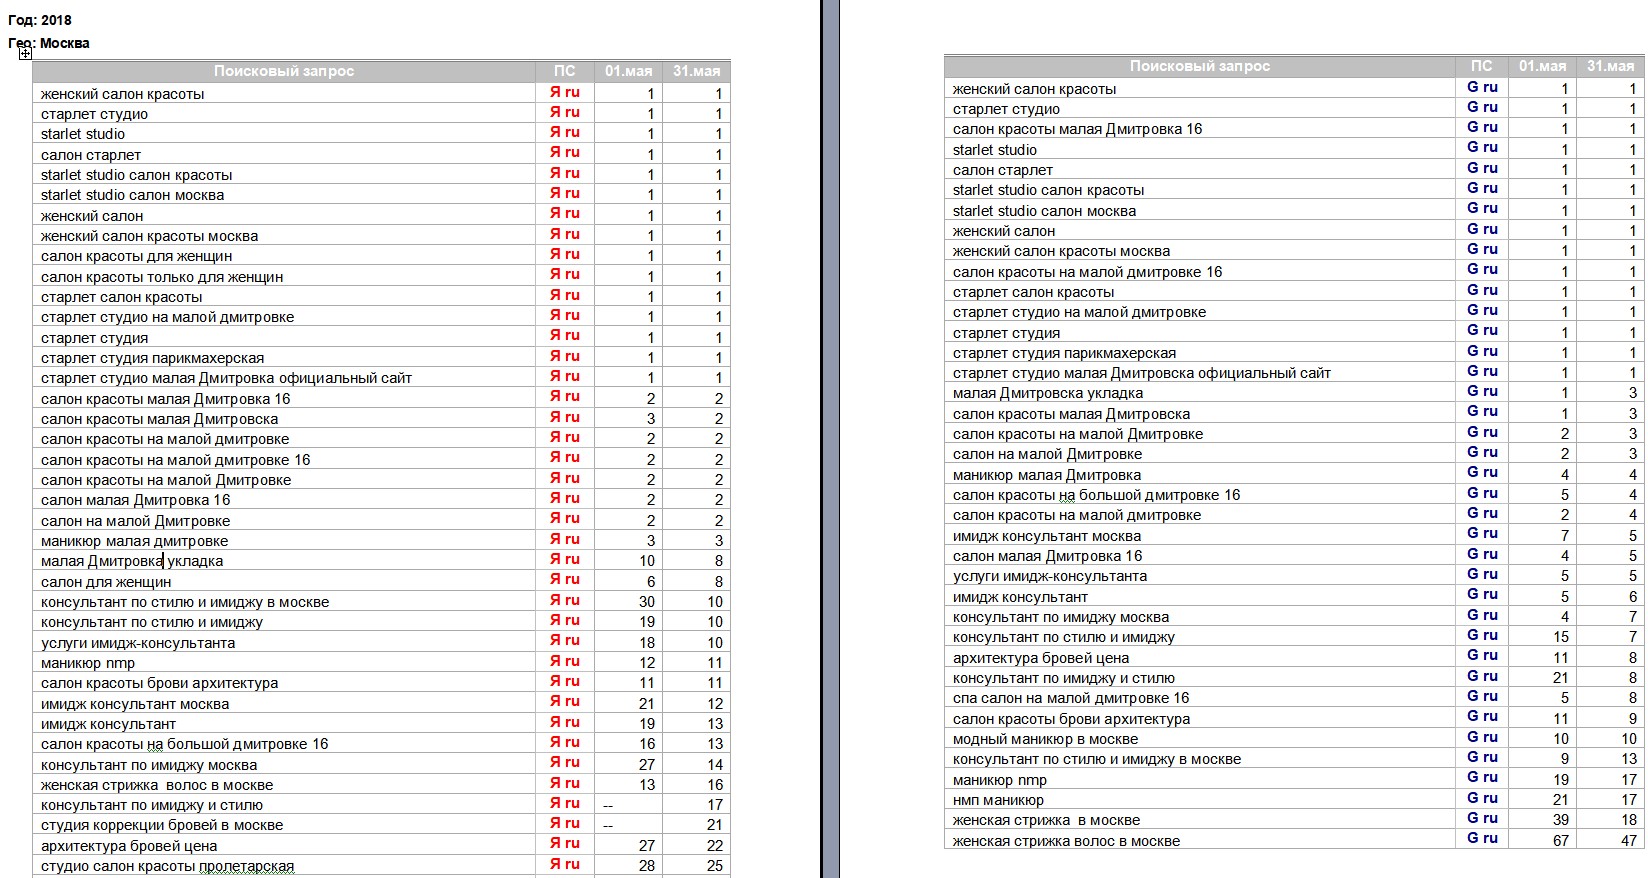The height and width of the screenshot is (878, 1648).
Task: Click the table move handle icon
Action: [x=25, y=53]
